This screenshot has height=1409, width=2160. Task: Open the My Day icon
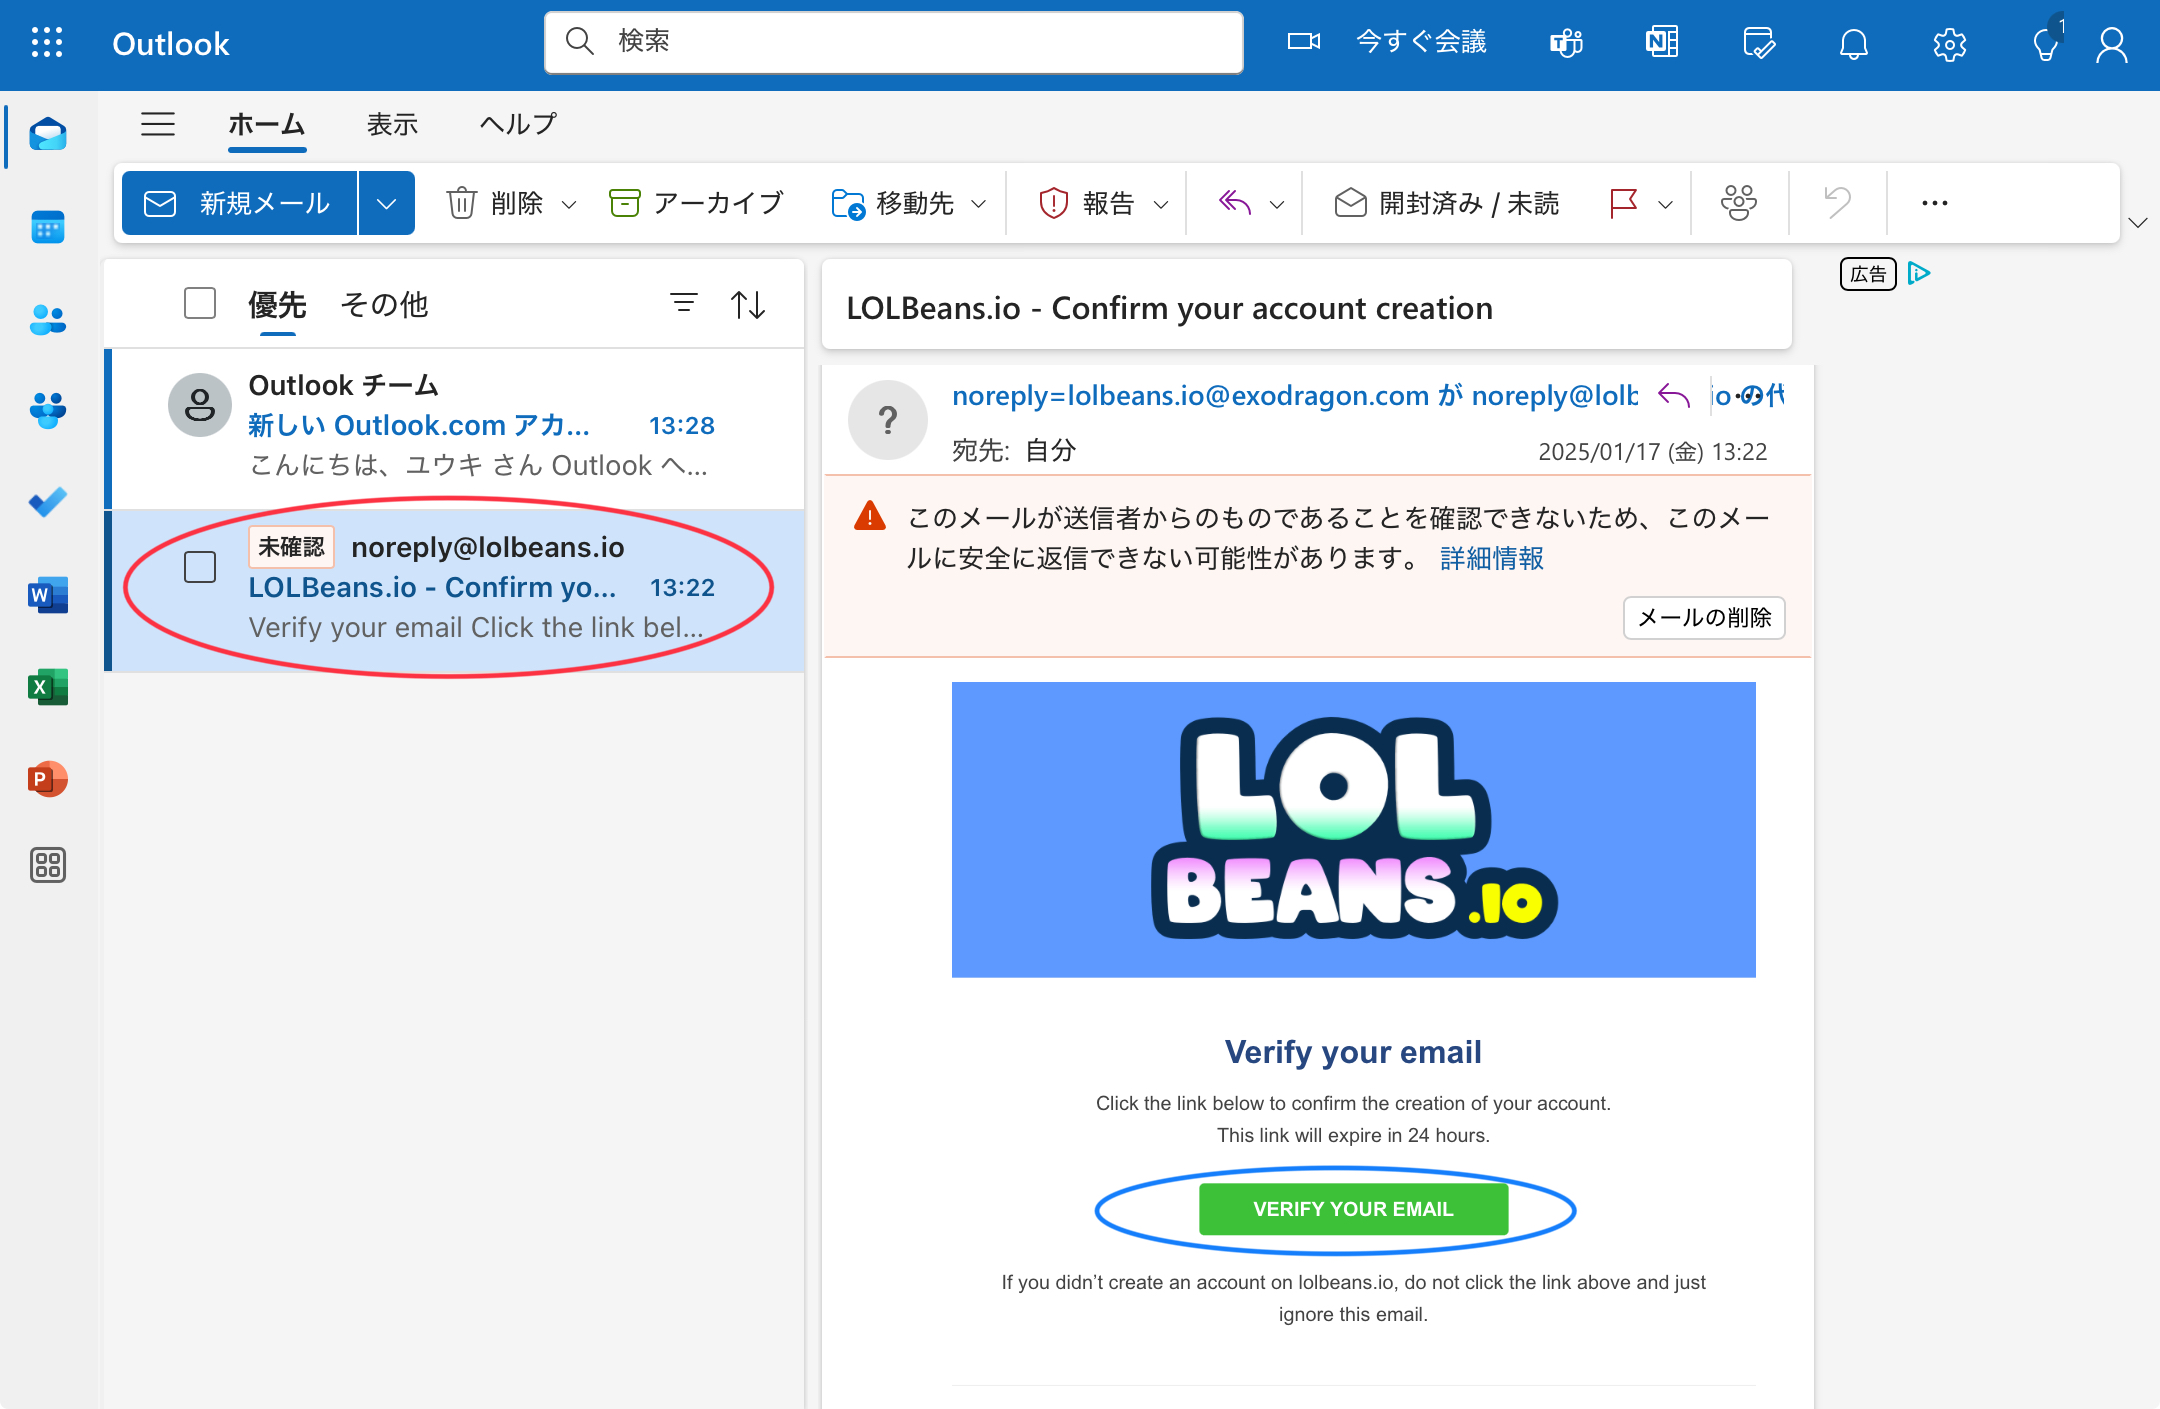click(x=1758, y=43)
